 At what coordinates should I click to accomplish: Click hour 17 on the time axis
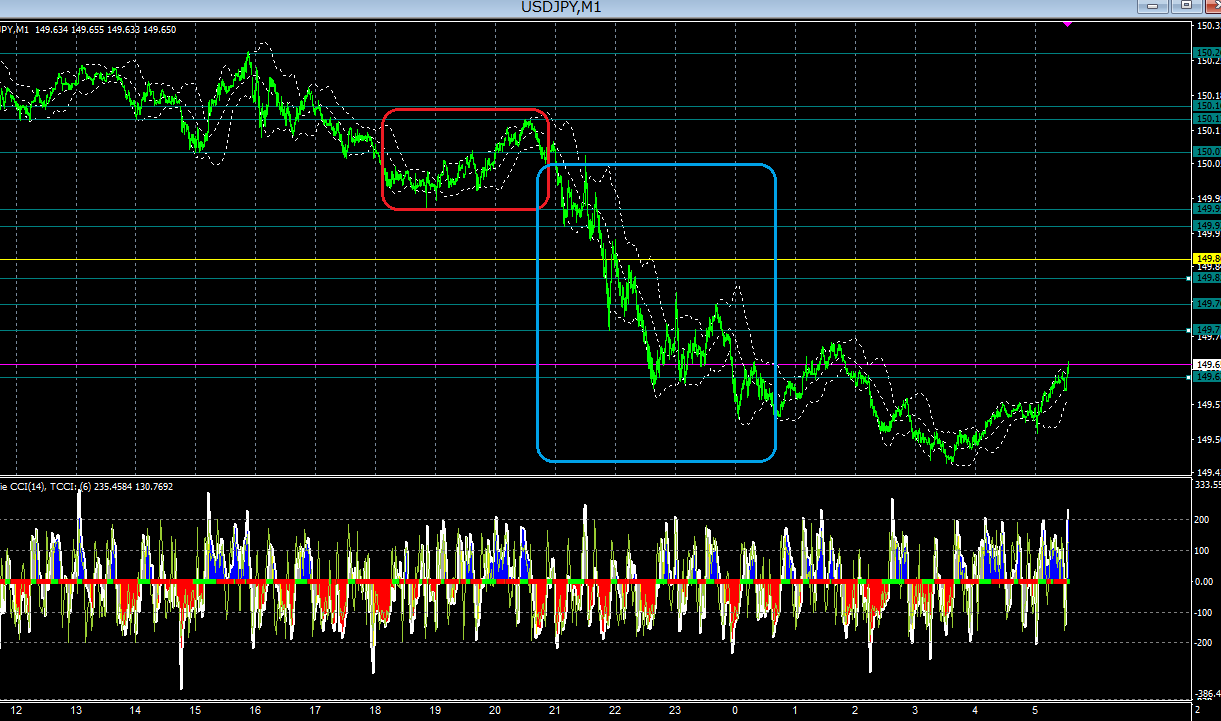[x=316, y=711]
